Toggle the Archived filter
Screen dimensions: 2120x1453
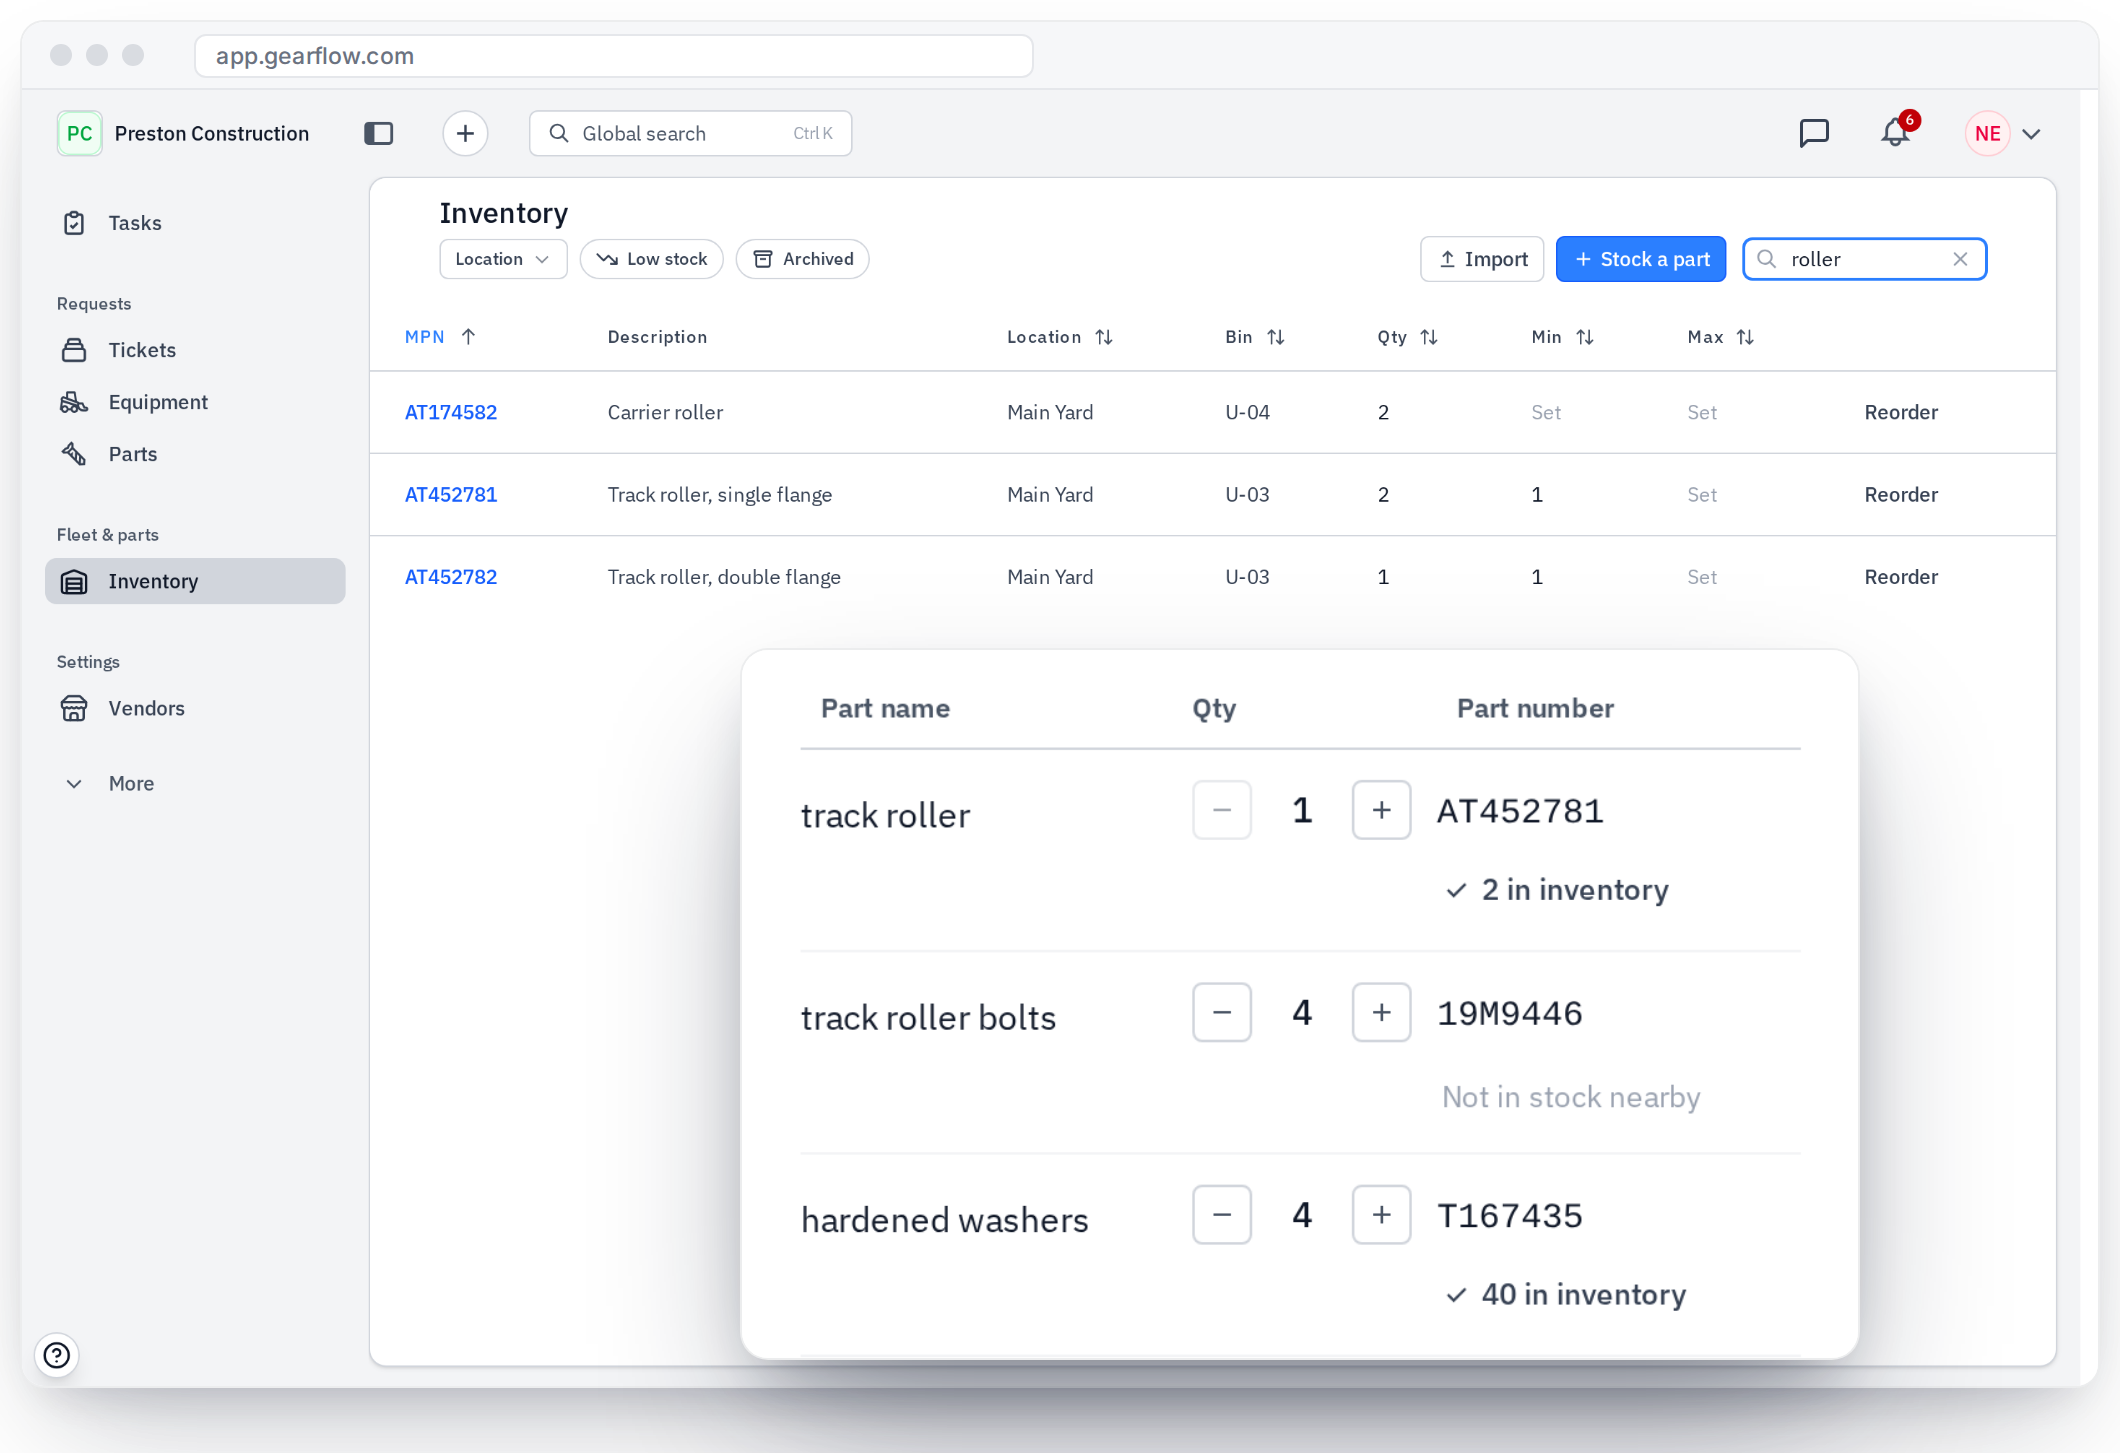click(802, 259)
